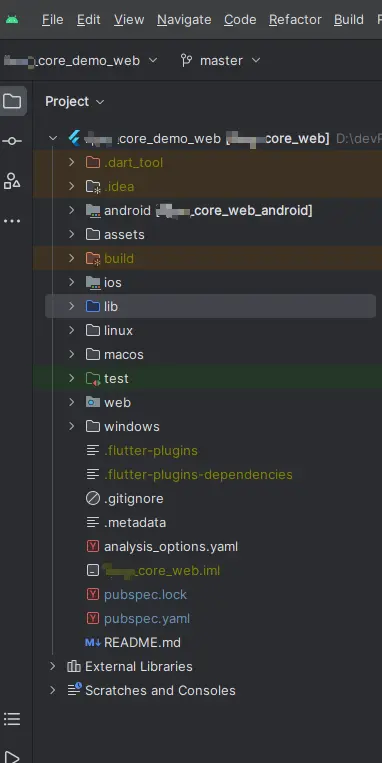Expand the linux folder
The image size is (382, 763).
(x=72, y=330)
